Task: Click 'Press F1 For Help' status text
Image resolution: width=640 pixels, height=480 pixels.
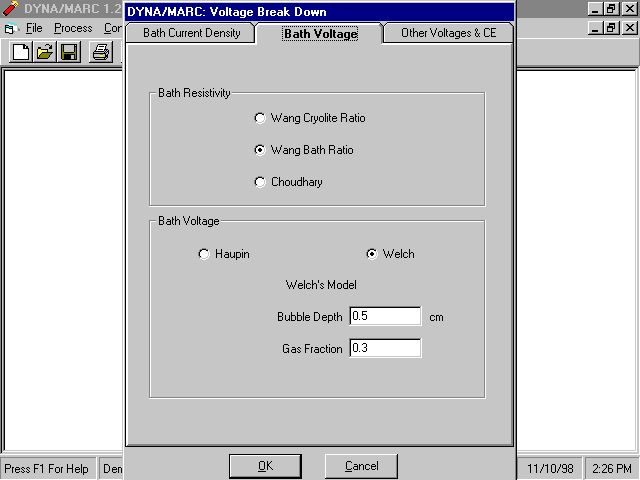Action: [46, 469]
